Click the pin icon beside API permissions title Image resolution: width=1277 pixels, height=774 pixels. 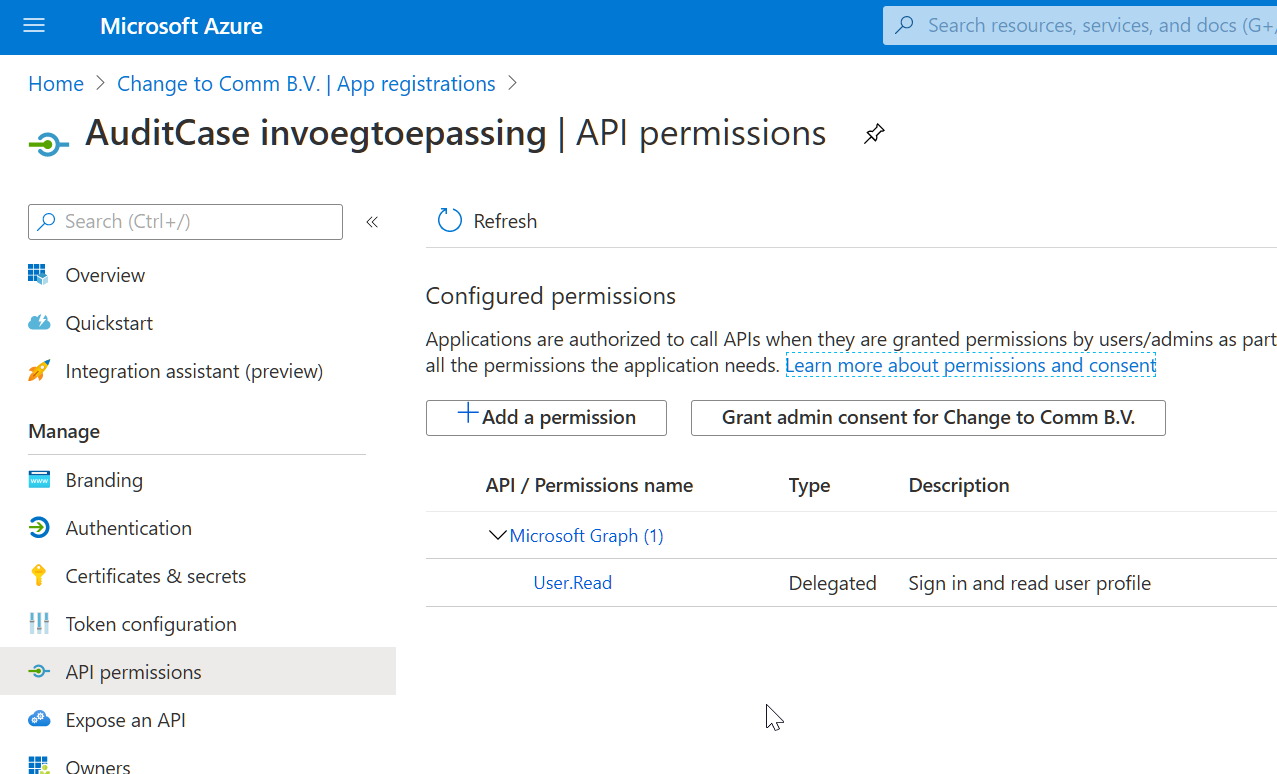click(874, 134)
